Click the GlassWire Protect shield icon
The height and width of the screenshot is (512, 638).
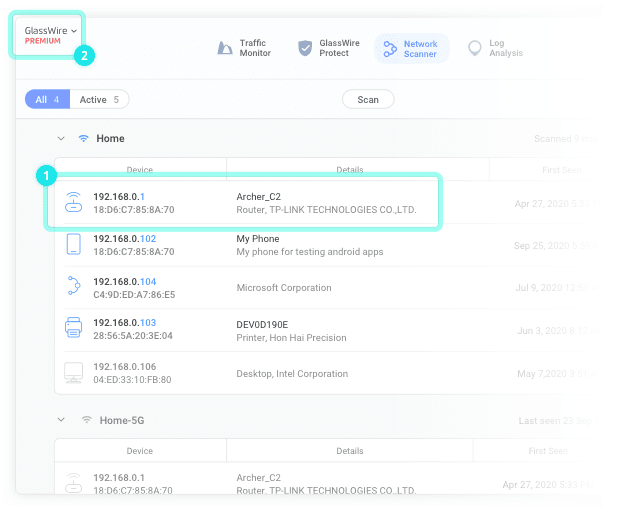[x=305, y=48]
